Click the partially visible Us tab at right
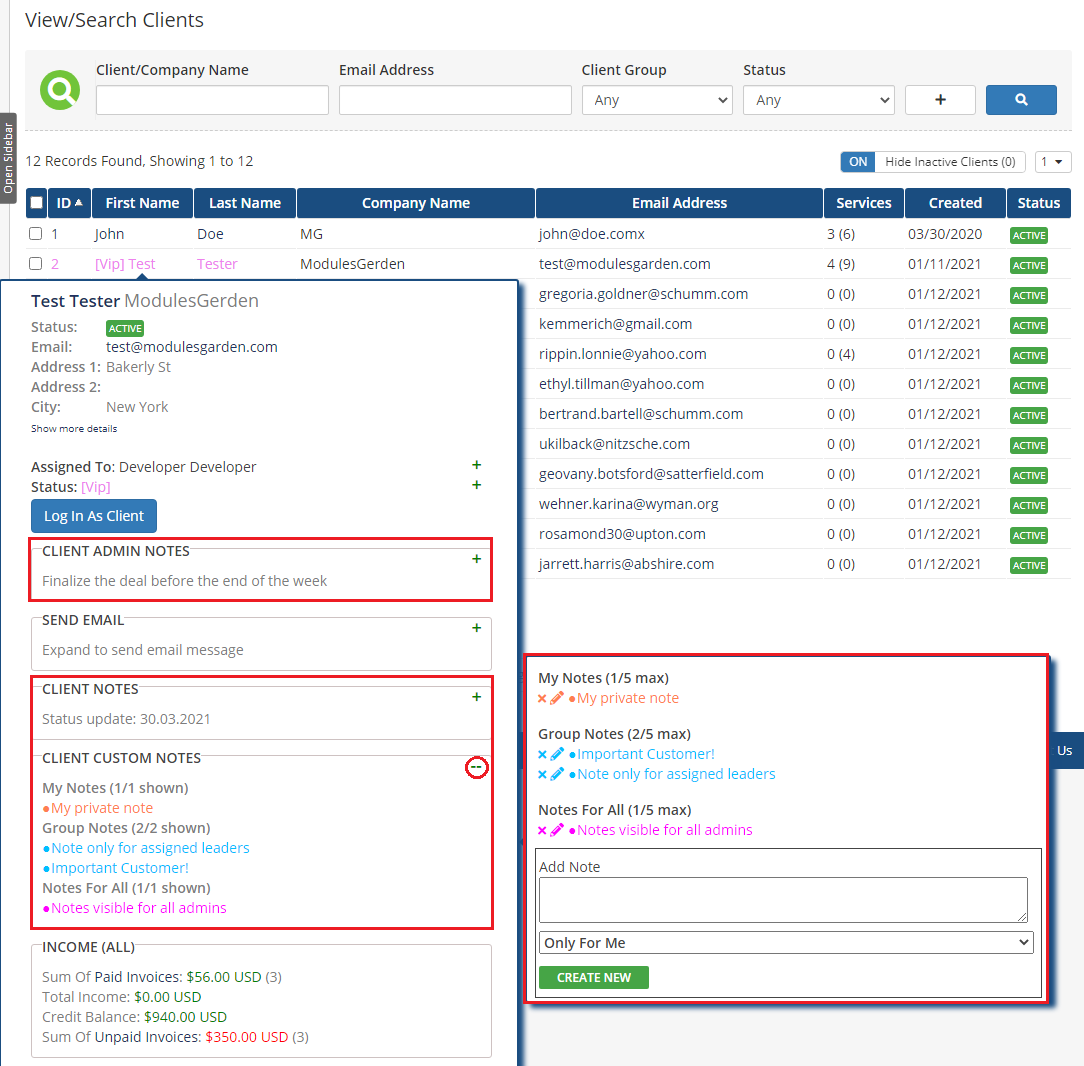Image resolution: width=1084 pixels, height=1066 pixels. 1065,750
